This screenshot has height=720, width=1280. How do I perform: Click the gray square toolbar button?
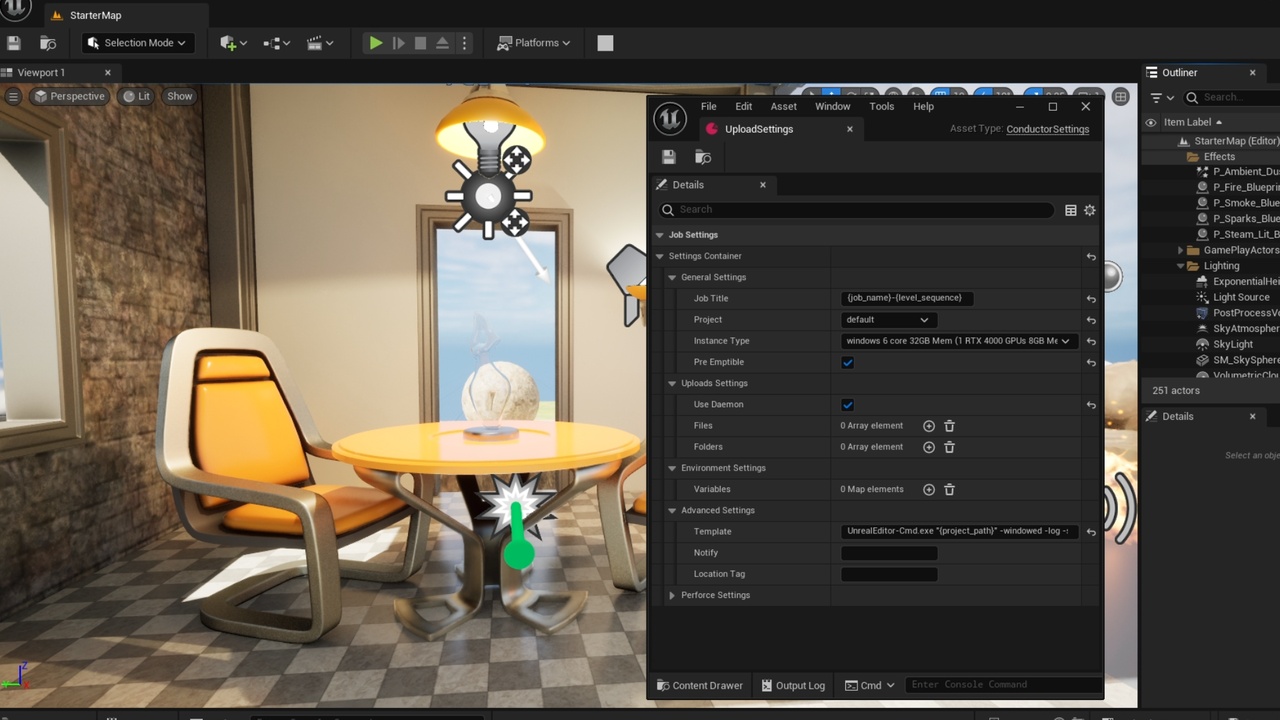tap(605, 43)
